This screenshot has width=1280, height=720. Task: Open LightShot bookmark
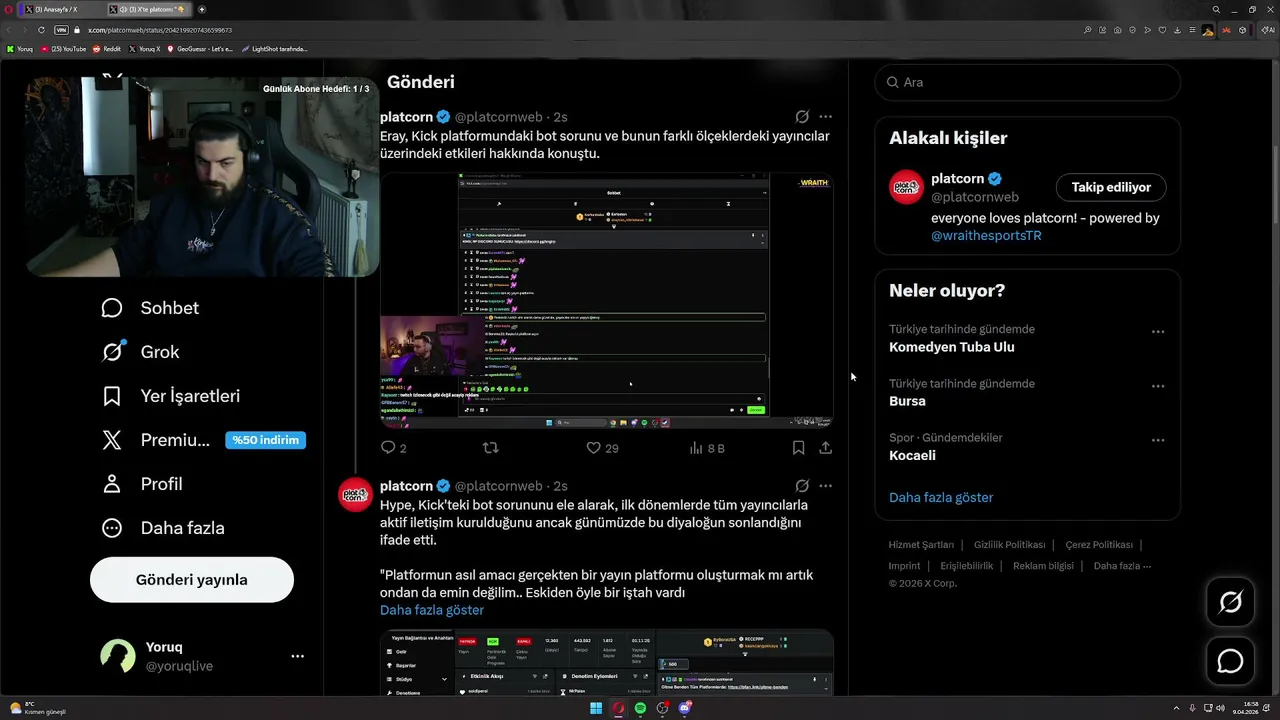click(275, 48)
